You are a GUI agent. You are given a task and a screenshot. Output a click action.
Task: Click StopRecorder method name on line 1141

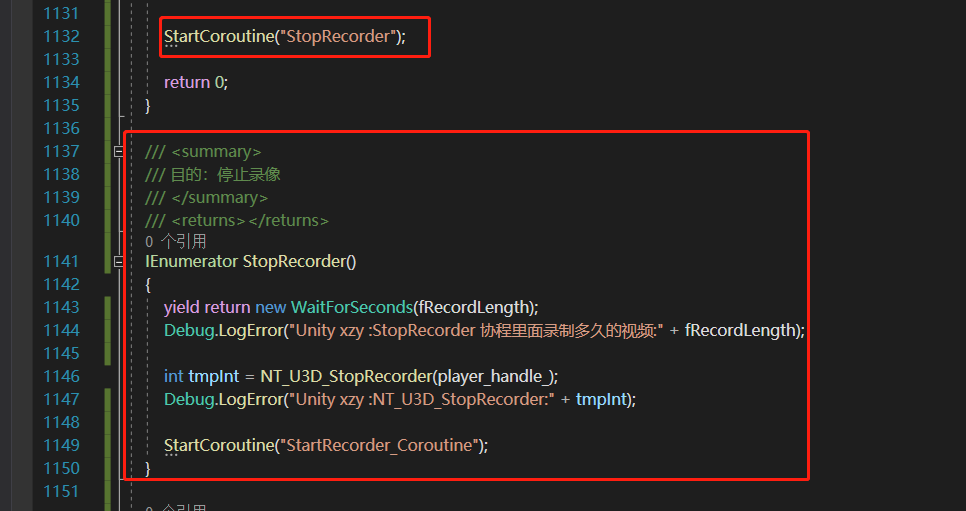pyautogui.click(x=294, y=261)
